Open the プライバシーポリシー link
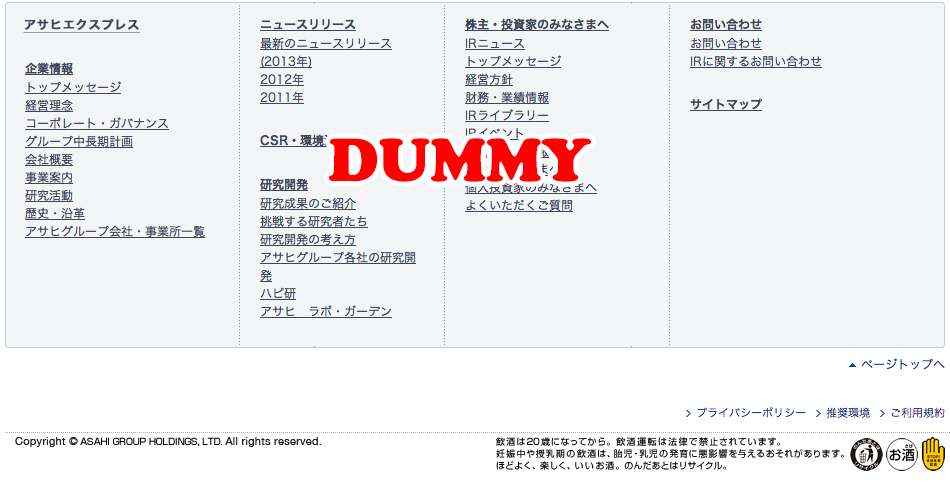 tap(750, 413)
